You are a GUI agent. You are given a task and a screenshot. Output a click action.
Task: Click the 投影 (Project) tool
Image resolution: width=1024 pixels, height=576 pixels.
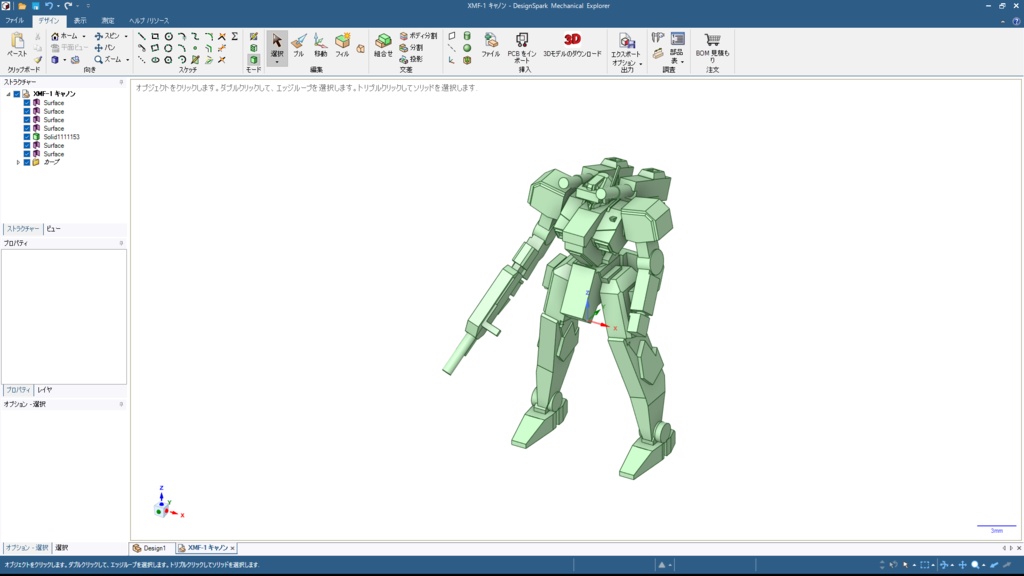[411, 59]
